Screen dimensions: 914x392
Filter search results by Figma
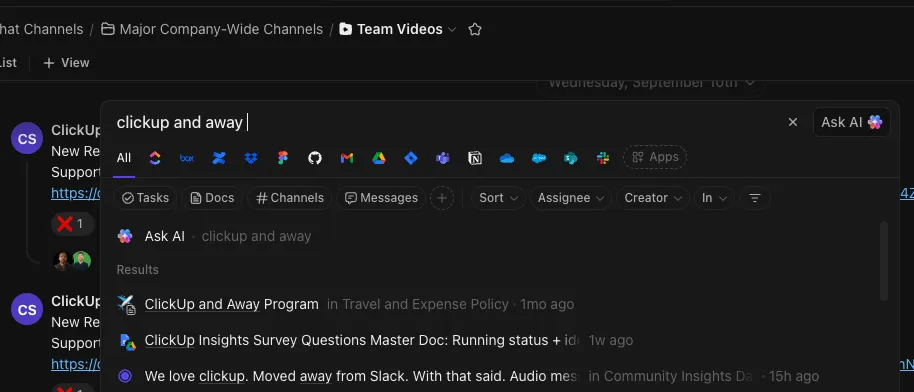click(283, 158)
